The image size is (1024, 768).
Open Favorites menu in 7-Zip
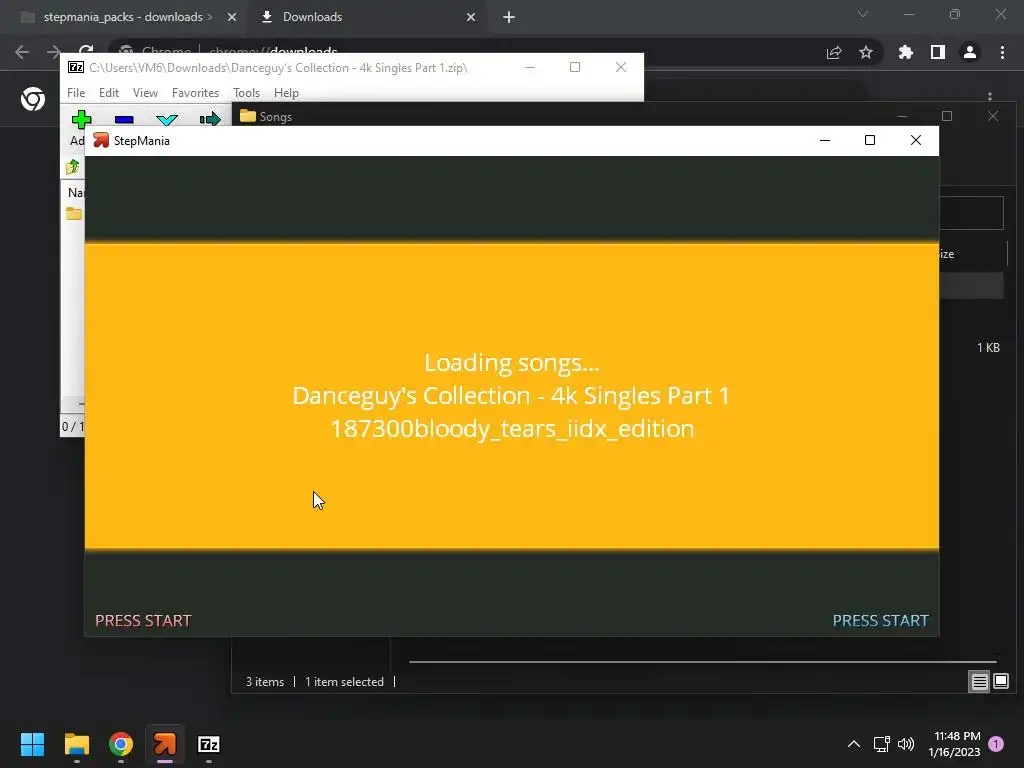click(x=195, y=93)
